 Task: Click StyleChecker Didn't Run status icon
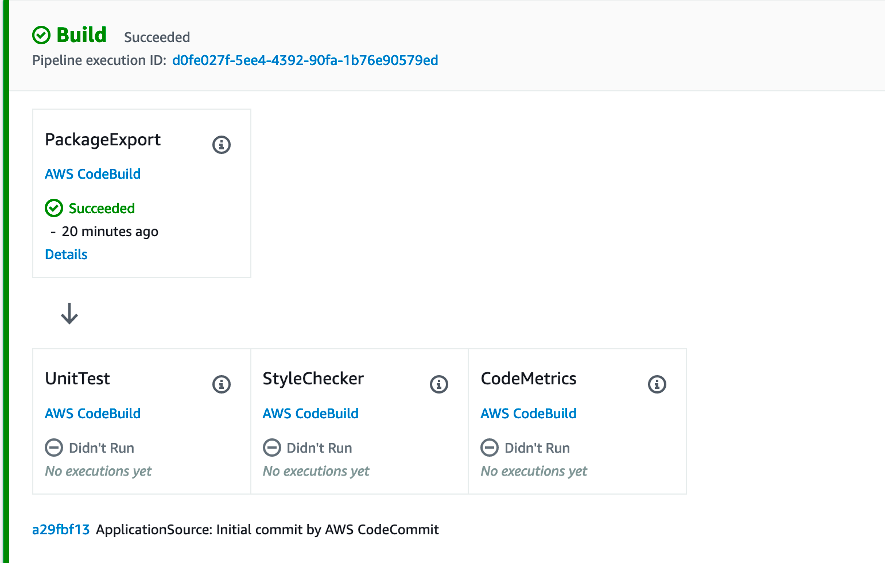point(271,448)
